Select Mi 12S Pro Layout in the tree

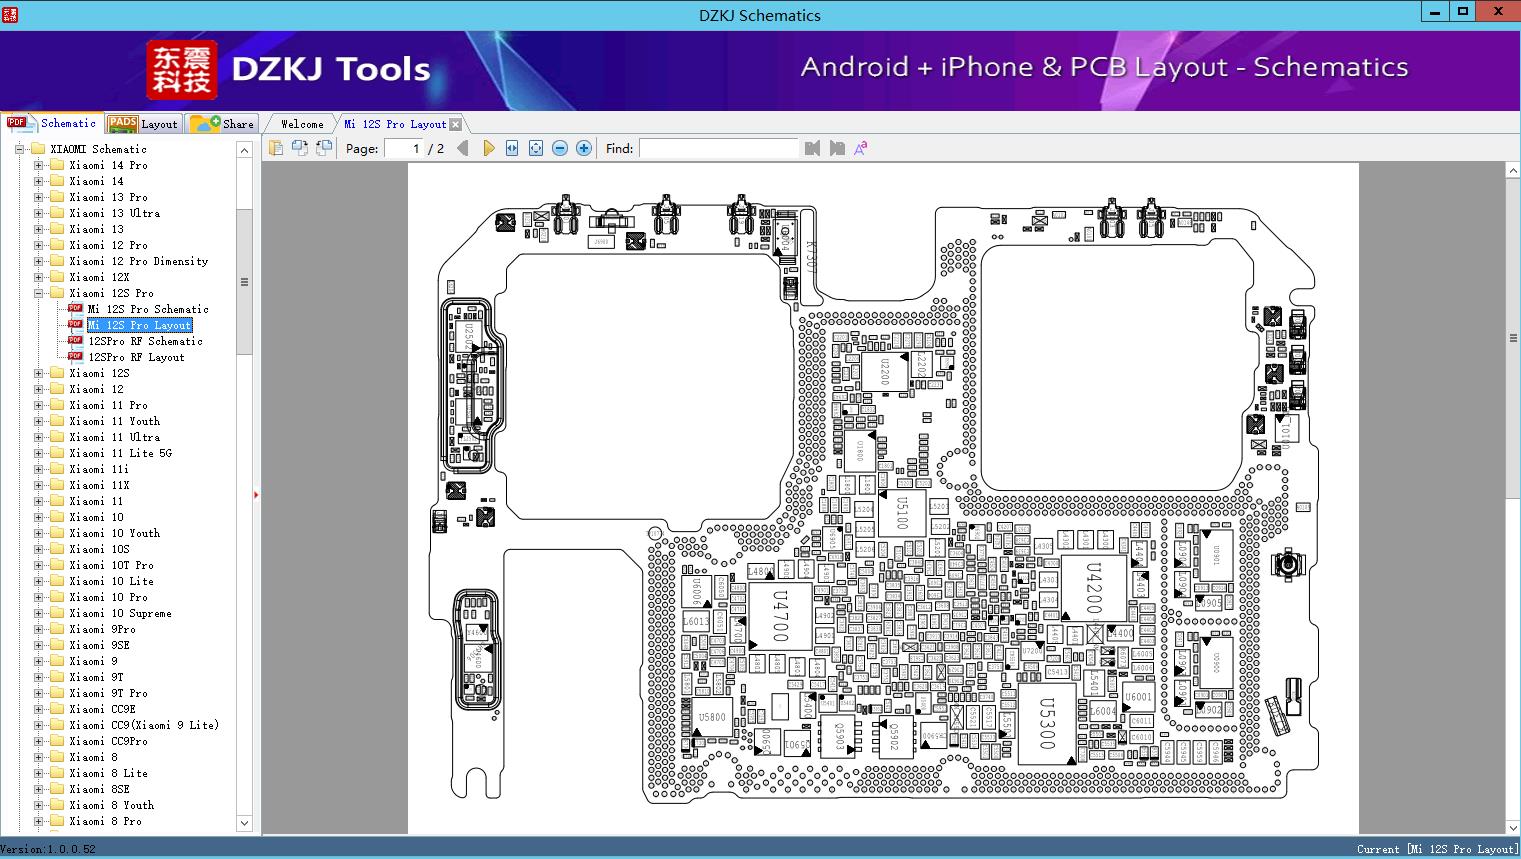click(139, 325)
